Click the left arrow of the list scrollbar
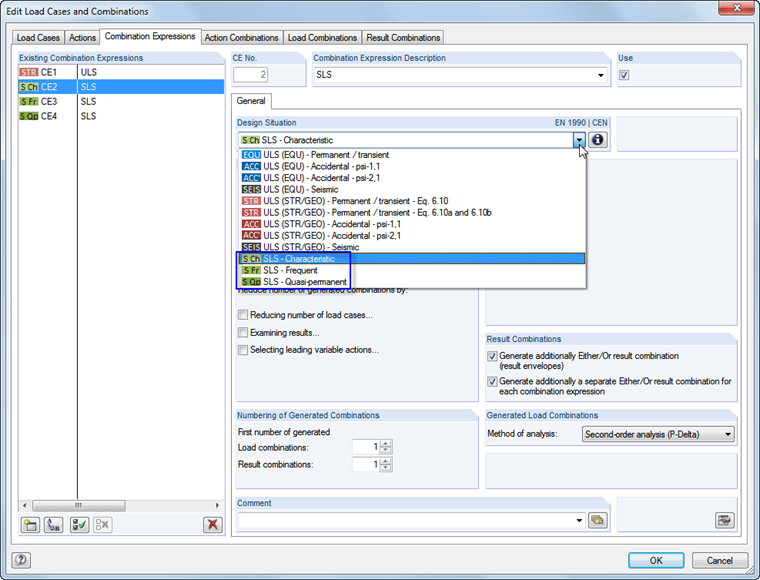760x580 pixels. 25,505
